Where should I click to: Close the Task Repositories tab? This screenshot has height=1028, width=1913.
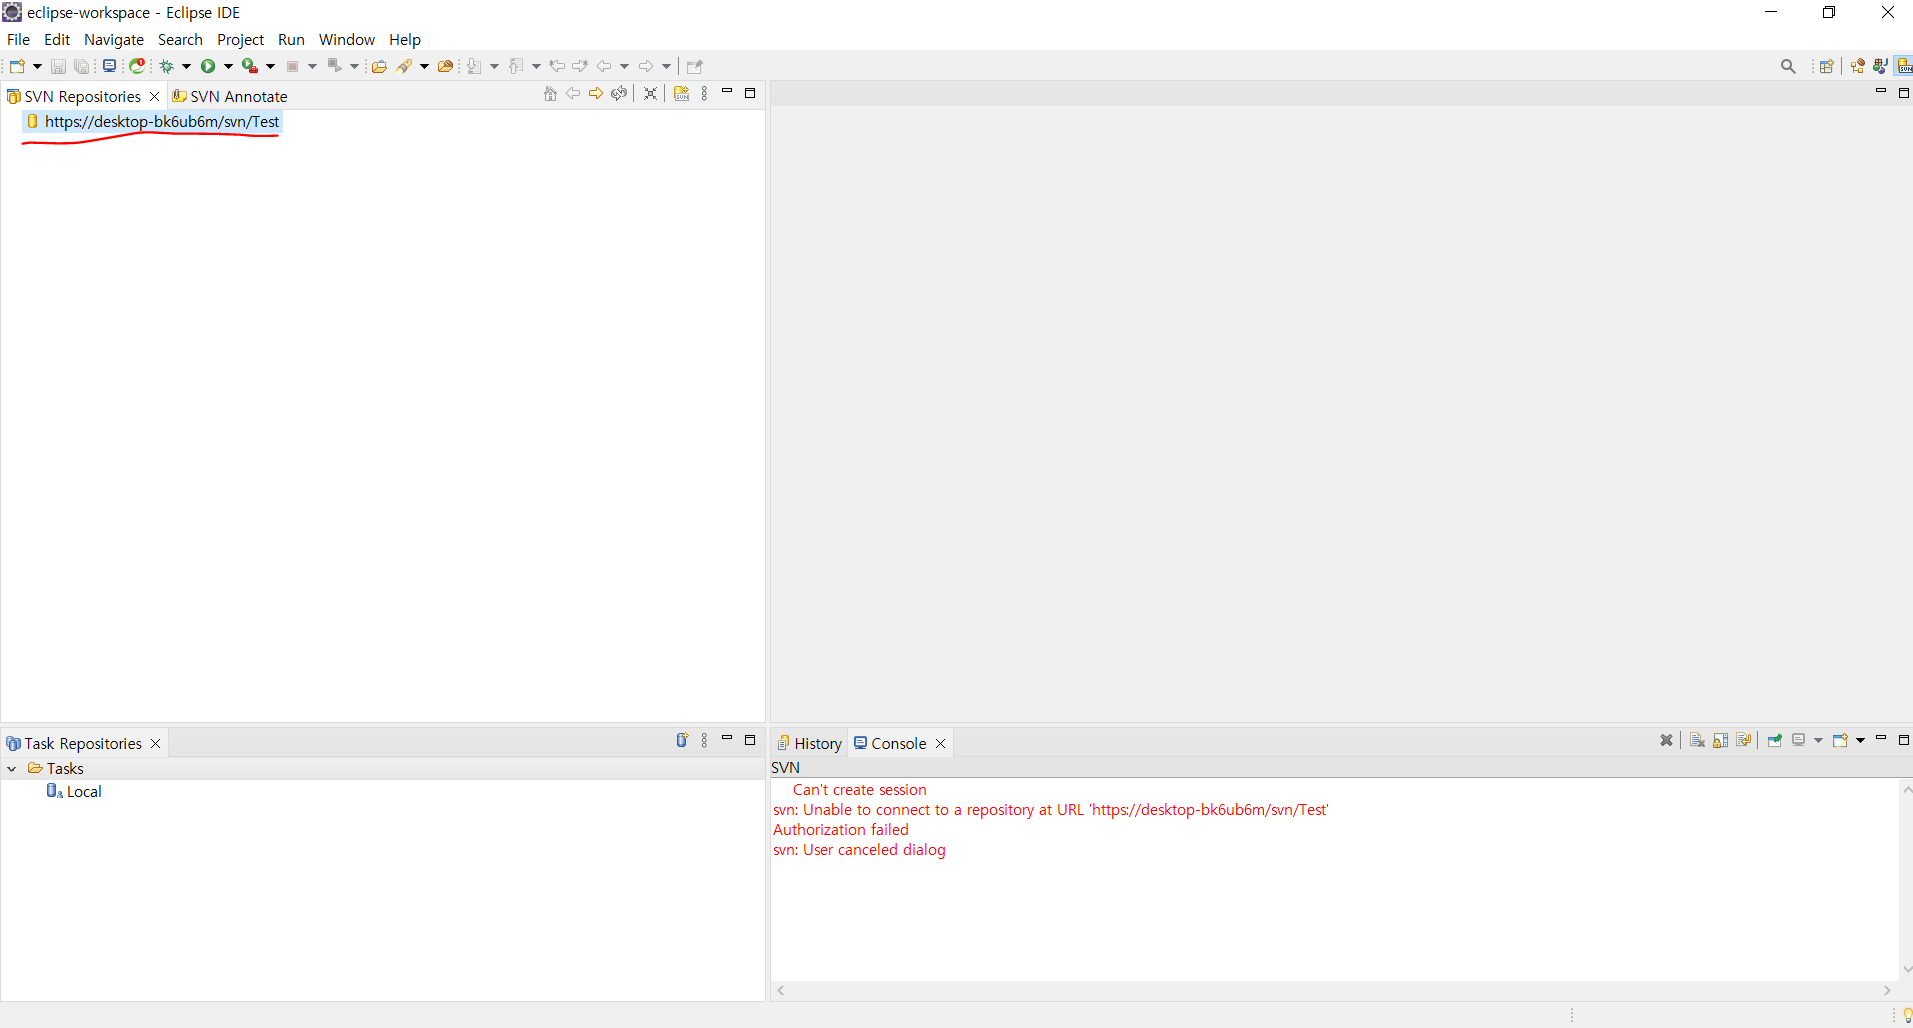(x=155, y=743)
